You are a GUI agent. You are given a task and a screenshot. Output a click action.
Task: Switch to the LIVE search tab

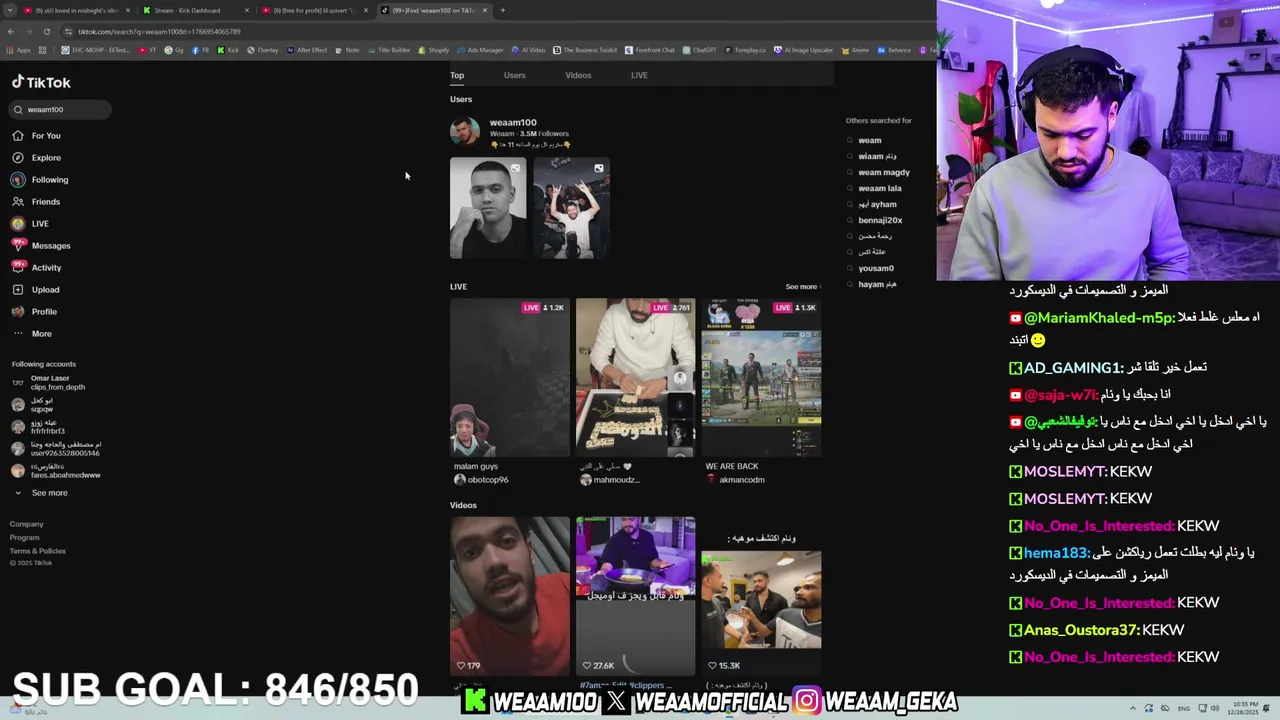pos(639,75)
